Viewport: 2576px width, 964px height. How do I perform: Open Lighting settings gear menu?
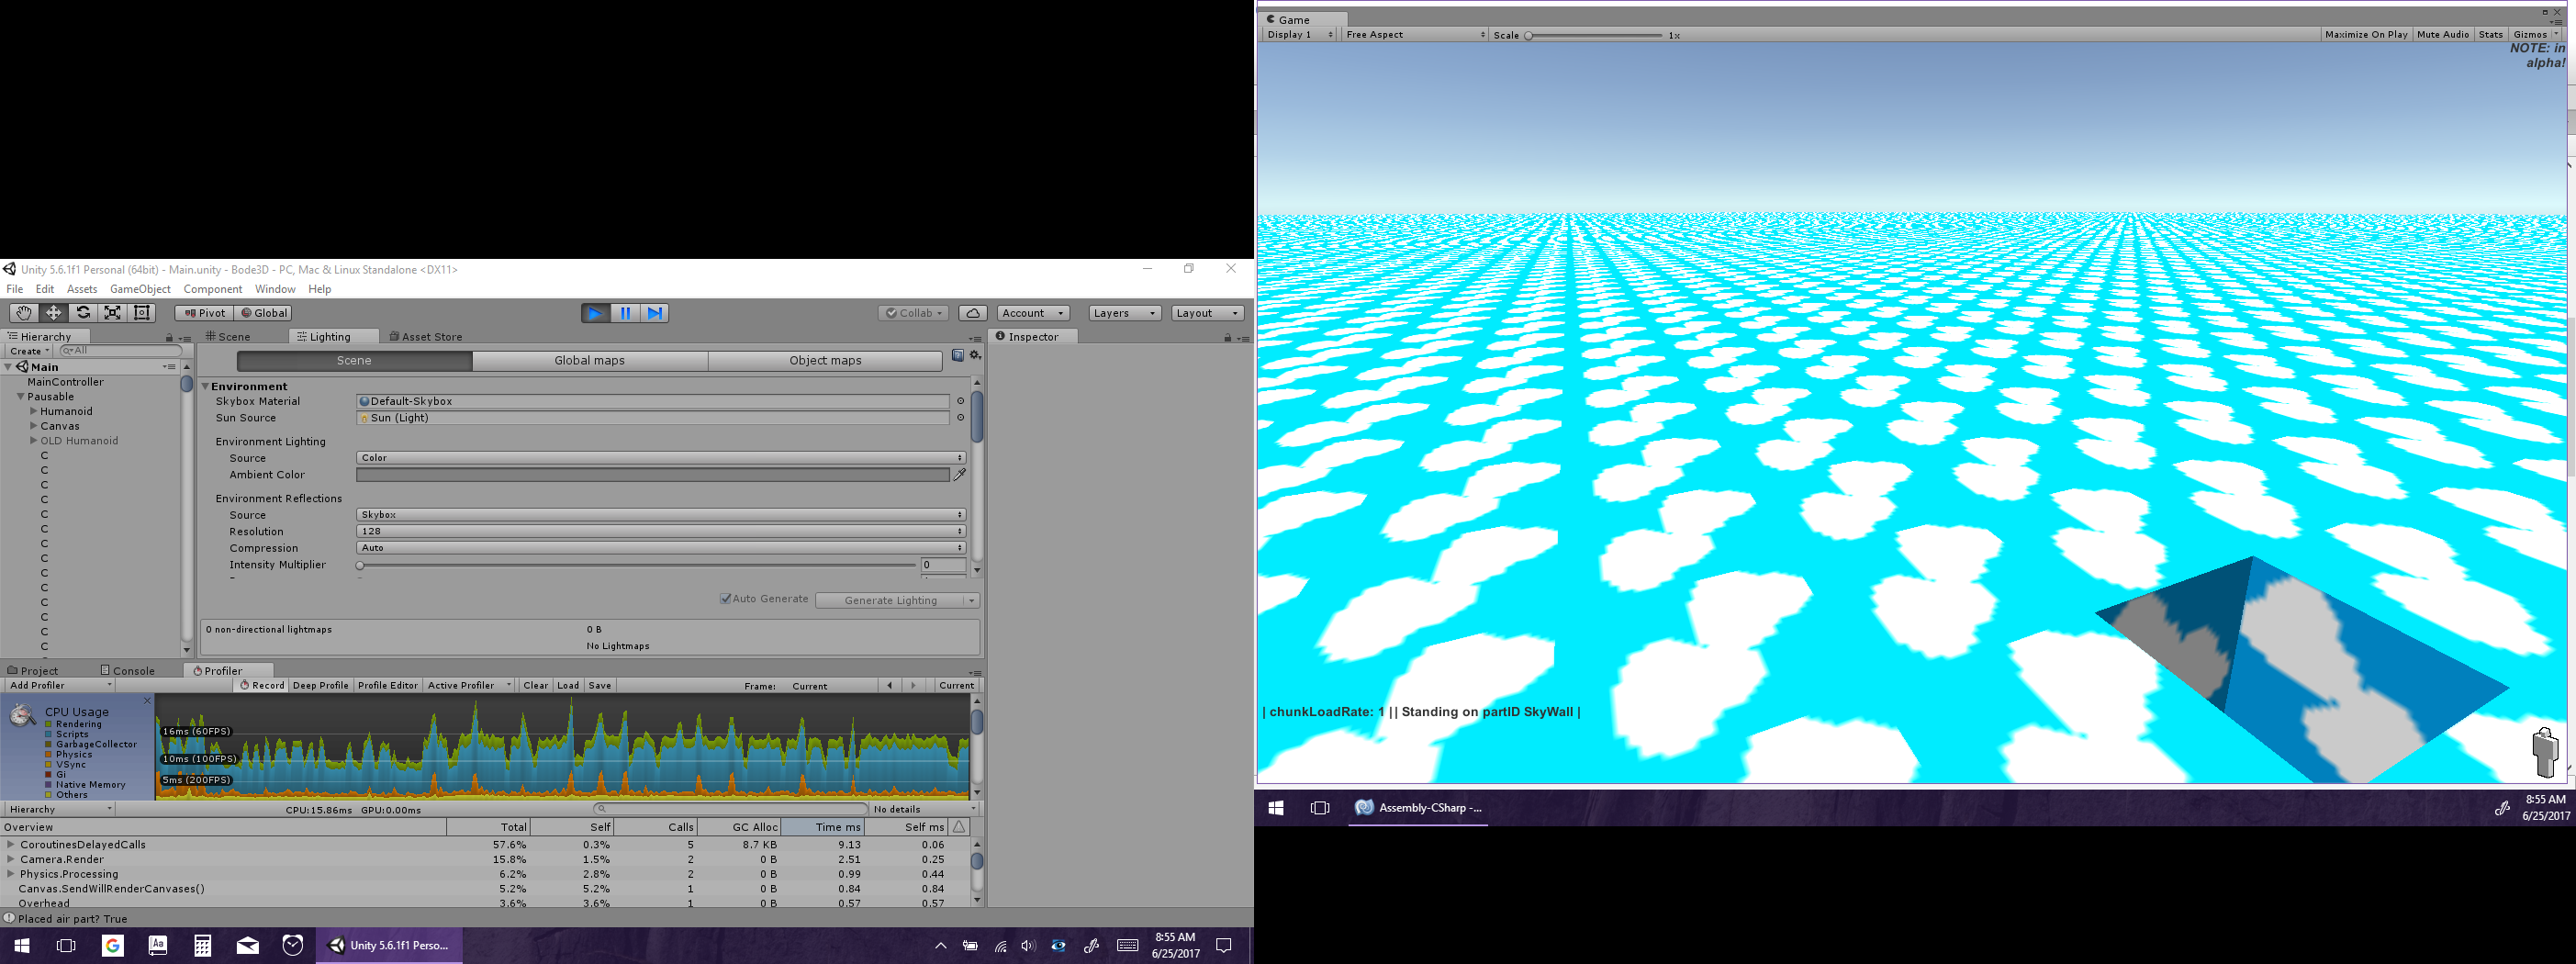click(975, 356)
